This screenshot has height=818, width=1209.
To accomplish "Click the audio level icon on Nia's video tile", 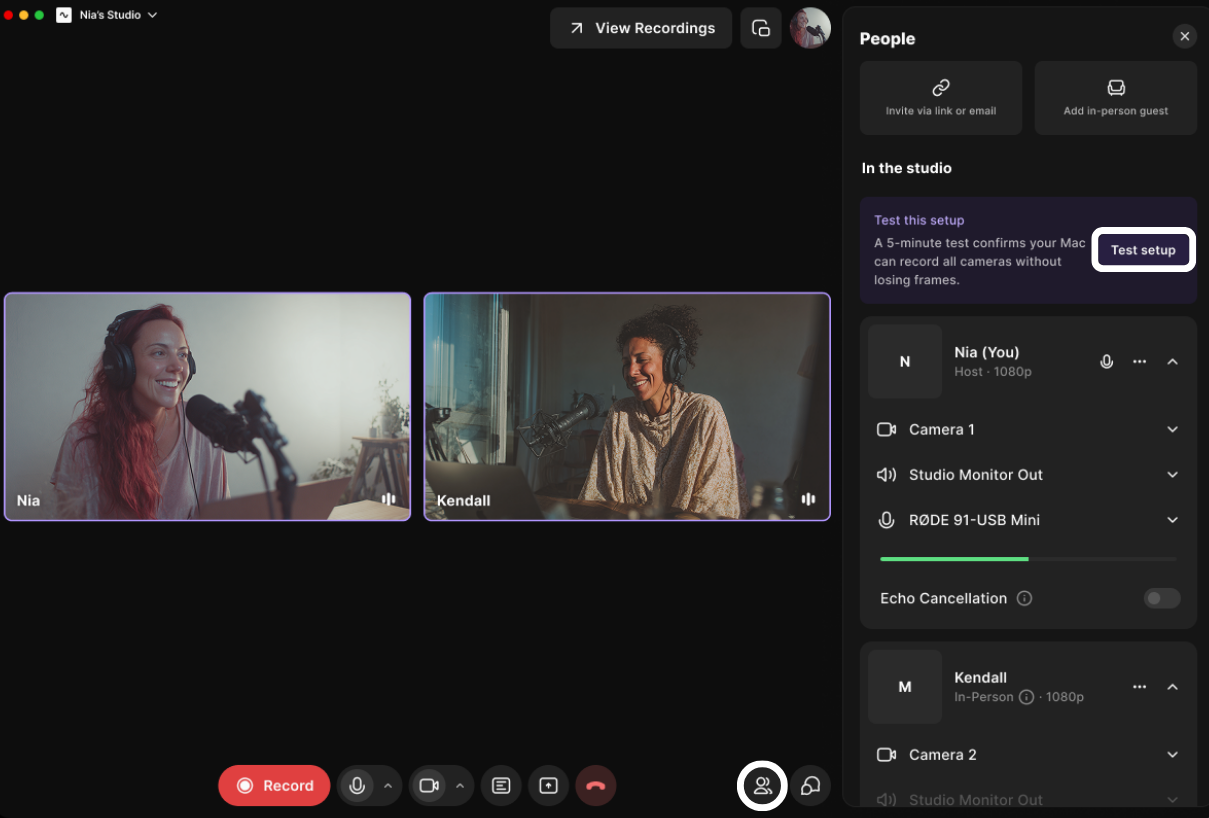I will coord(389,499).
